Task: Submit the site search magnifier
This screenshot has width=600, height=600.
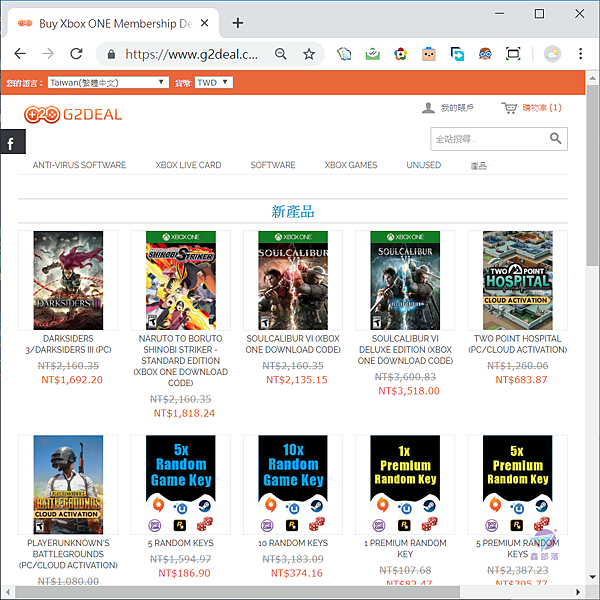Action: (x=555, y=138)
